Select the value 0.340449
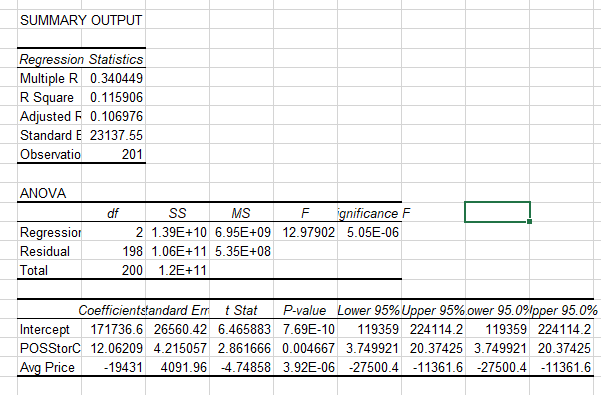Screen dimensions: 601x395 click(116, 78)
